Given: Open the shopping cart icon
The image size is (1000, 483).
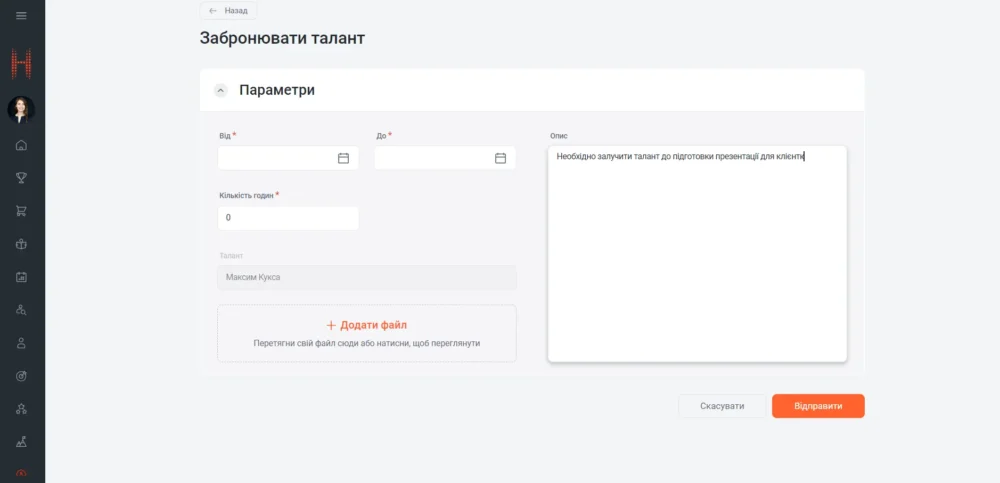Looking at the screenshot, I should (22, 211).
